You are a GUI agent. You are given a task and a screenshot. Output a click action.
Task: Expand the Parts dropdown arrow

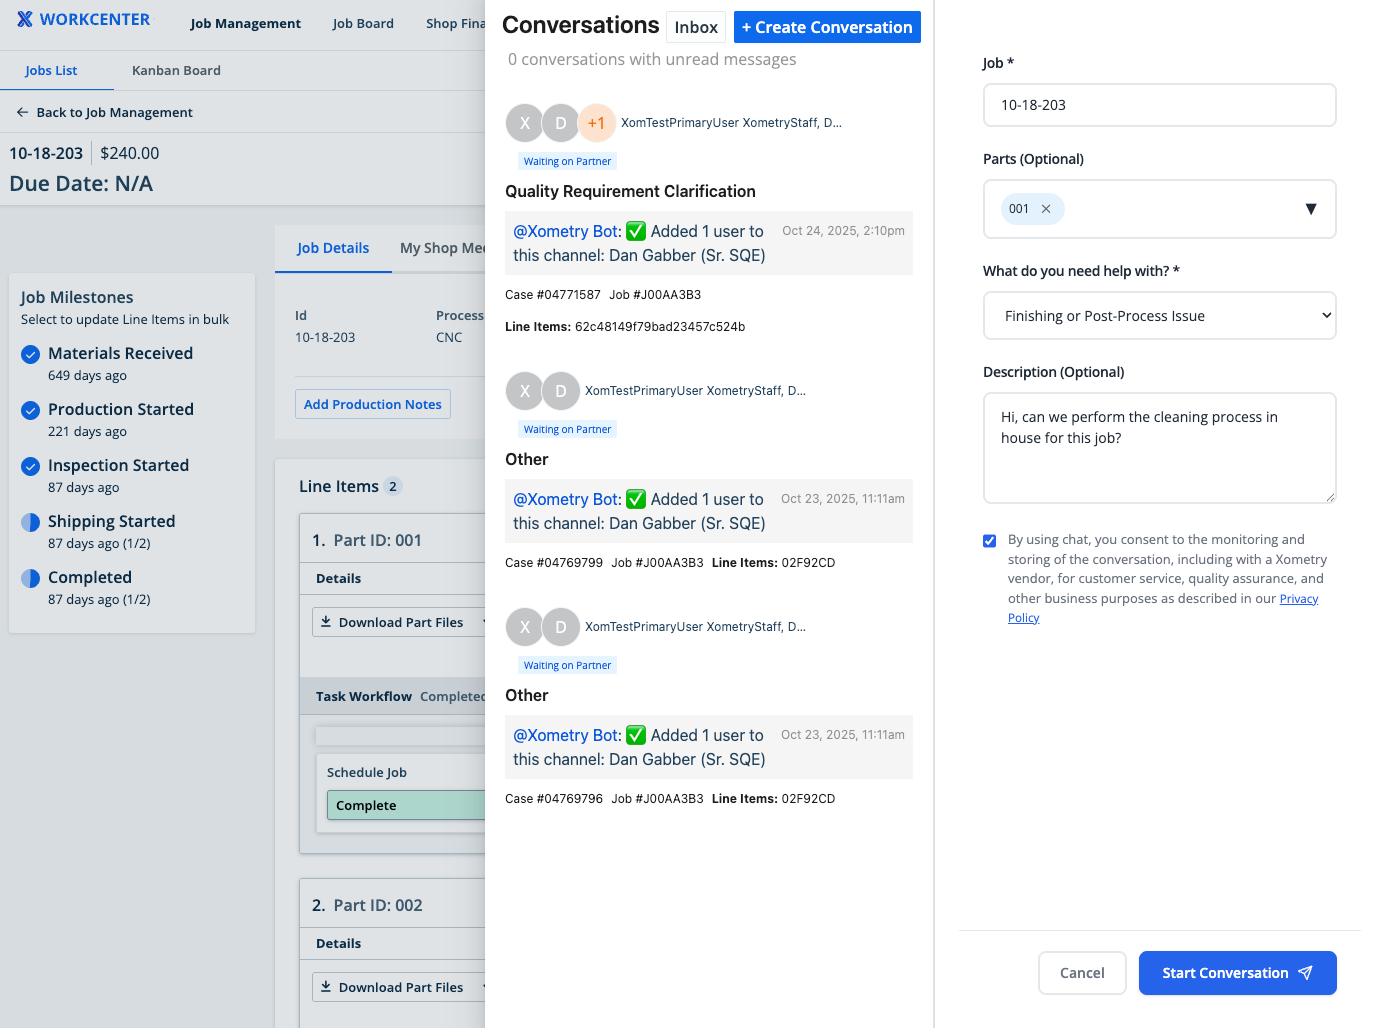(1311, 209)
